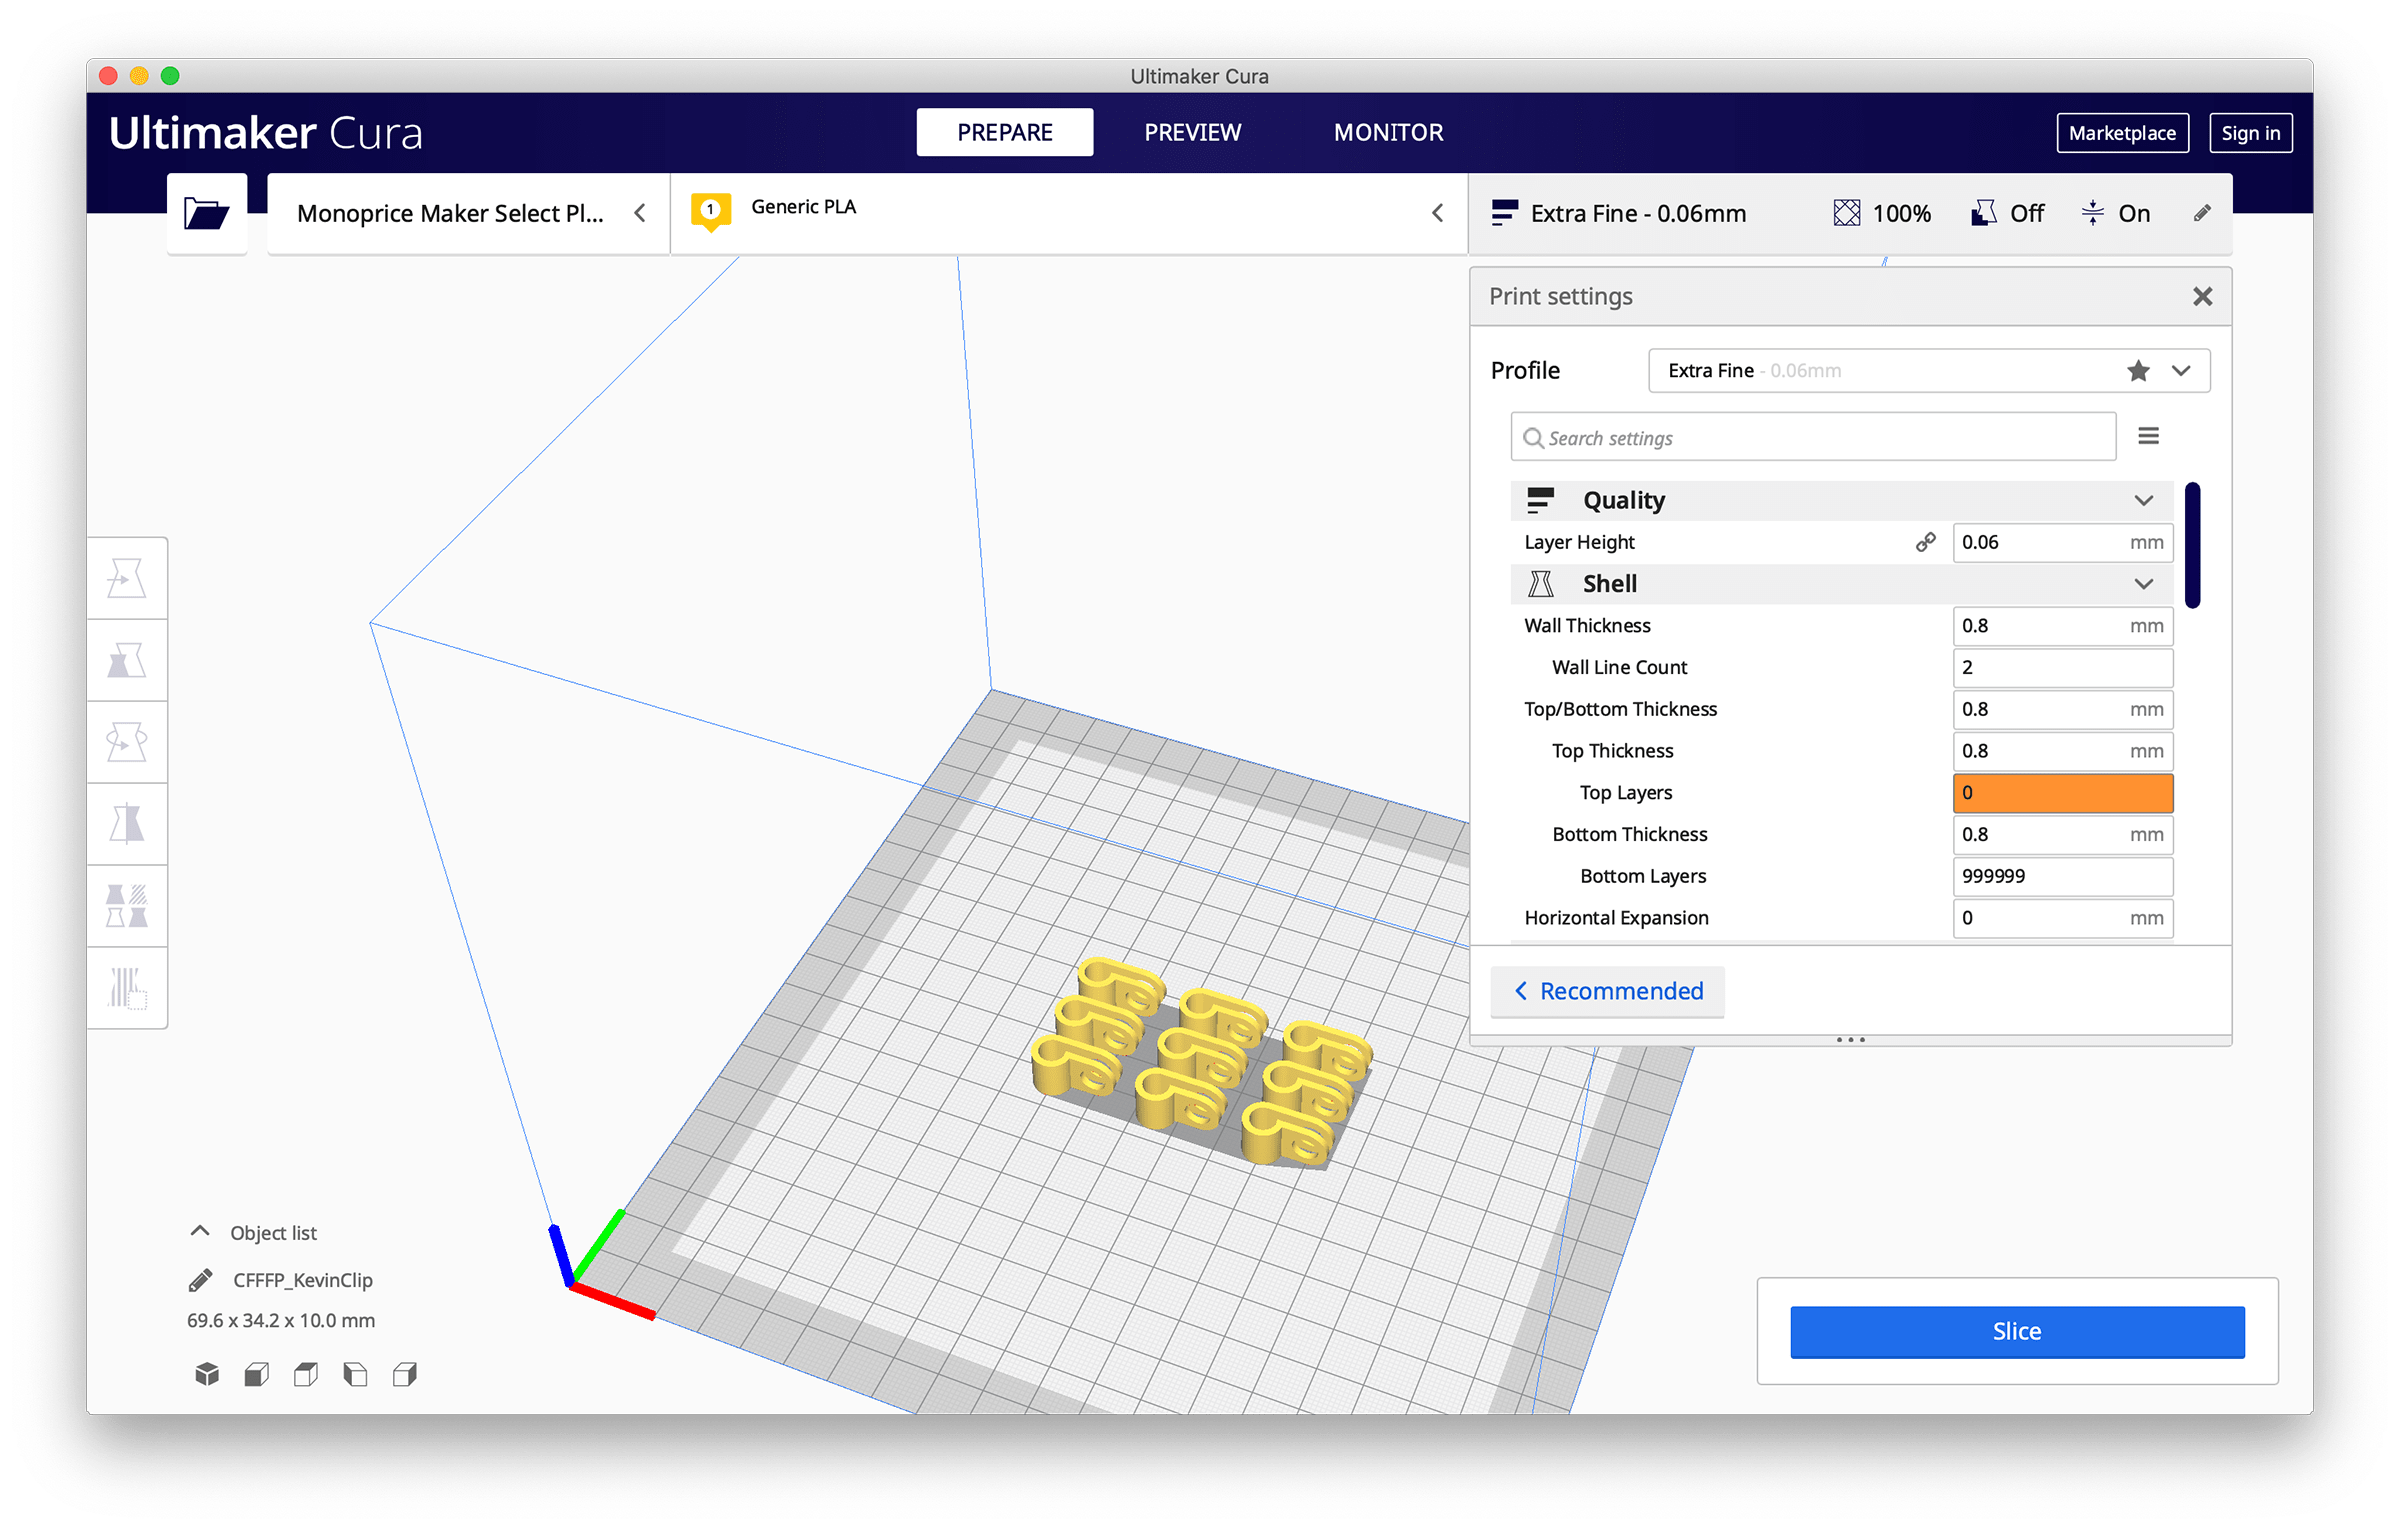This screenshot has width=2400, height=1529.
Task: Click the support Off icon
Action: [x=1983, y=213]
